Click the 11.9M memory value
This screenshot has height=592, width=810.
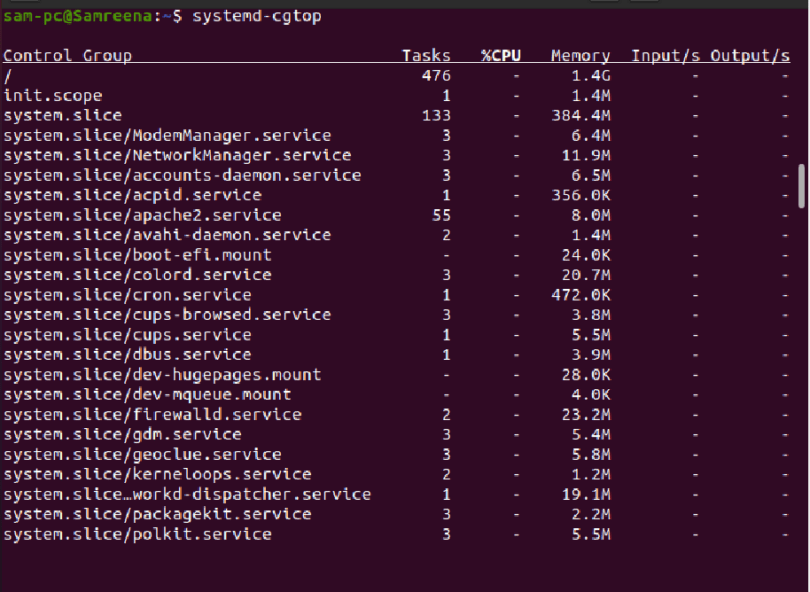(x=586, y=155)
